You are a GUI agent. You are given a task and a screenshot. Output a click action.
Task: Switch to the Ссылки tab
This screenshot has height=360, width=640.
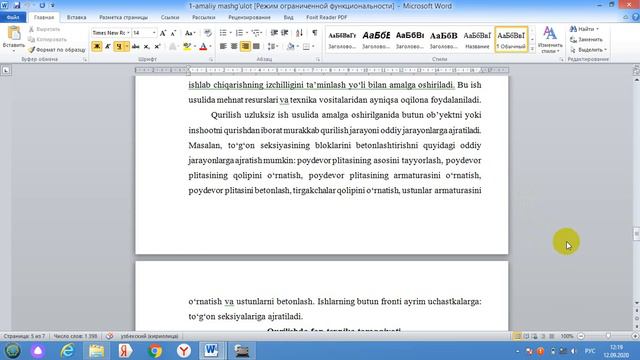tap(170, 18)
